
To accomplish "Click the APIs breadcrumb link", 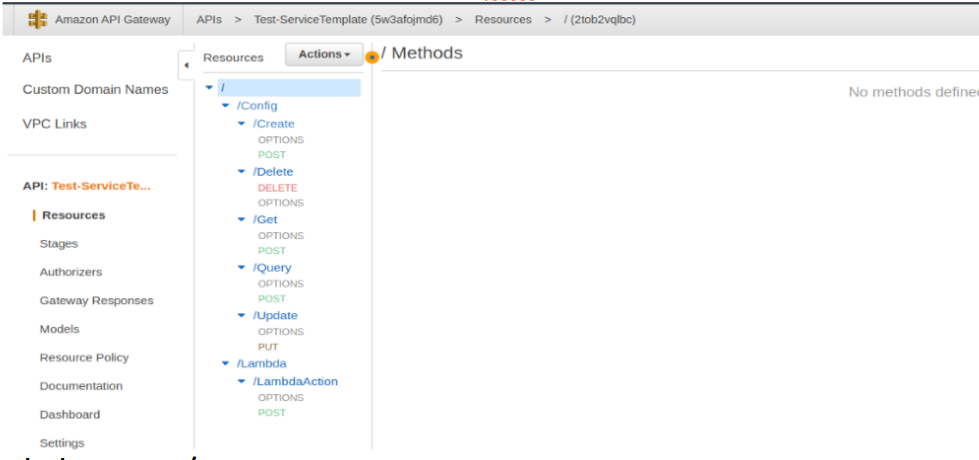I will pyautogui.click(x=209, y=20).
